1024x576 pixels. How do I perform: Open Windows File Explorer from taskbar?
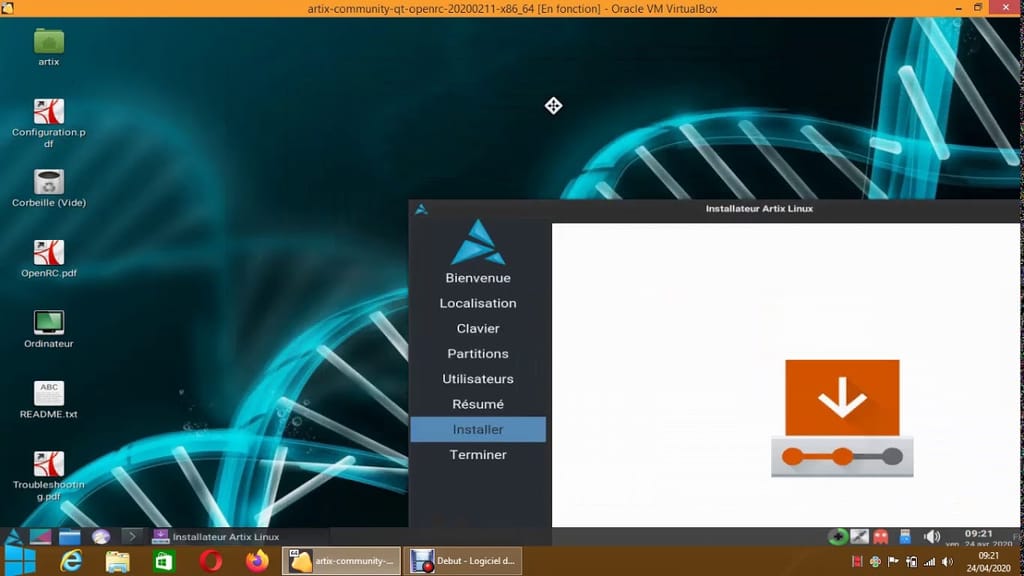pos(118,561)
